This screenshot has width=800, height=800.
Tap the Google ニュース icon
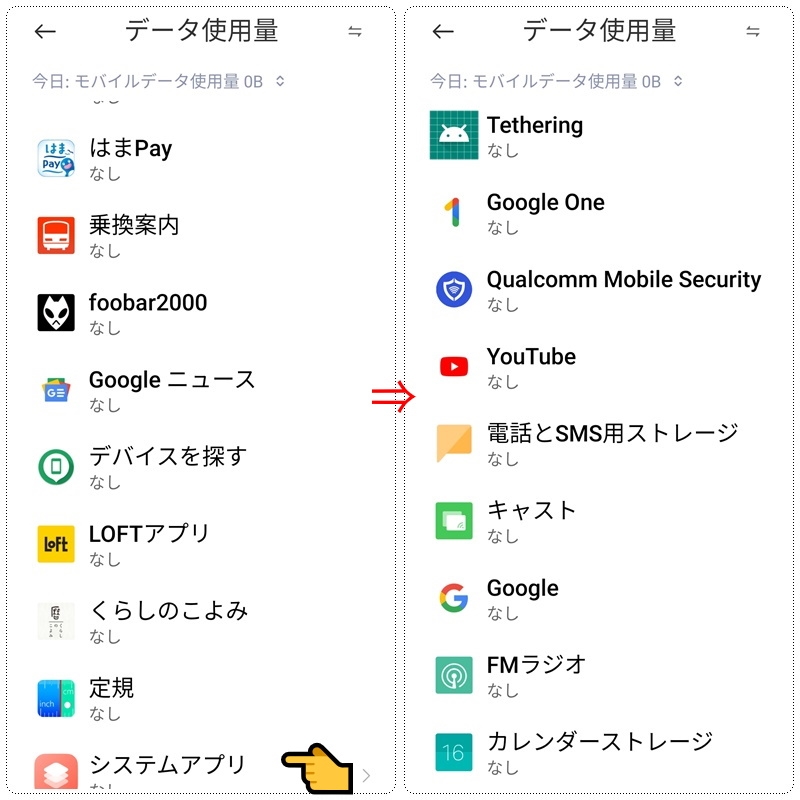(x=56, y=390)
